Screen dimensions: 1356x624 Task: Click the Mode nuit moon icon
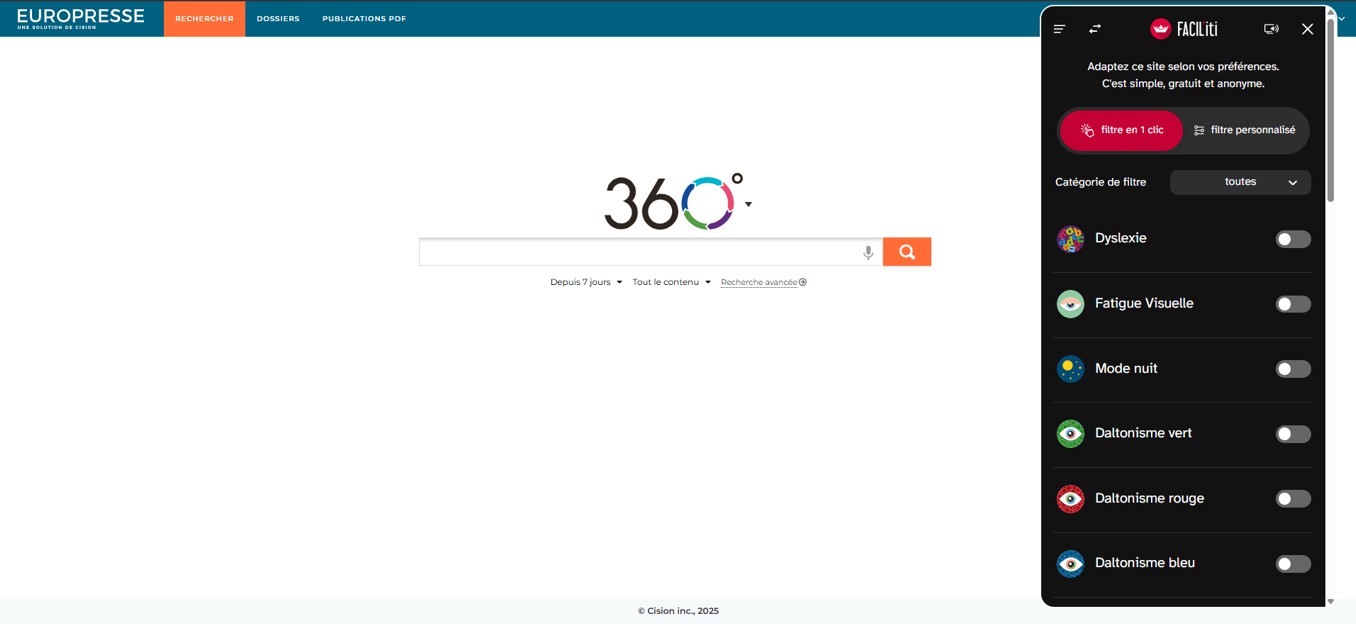tap(1070, 369)
